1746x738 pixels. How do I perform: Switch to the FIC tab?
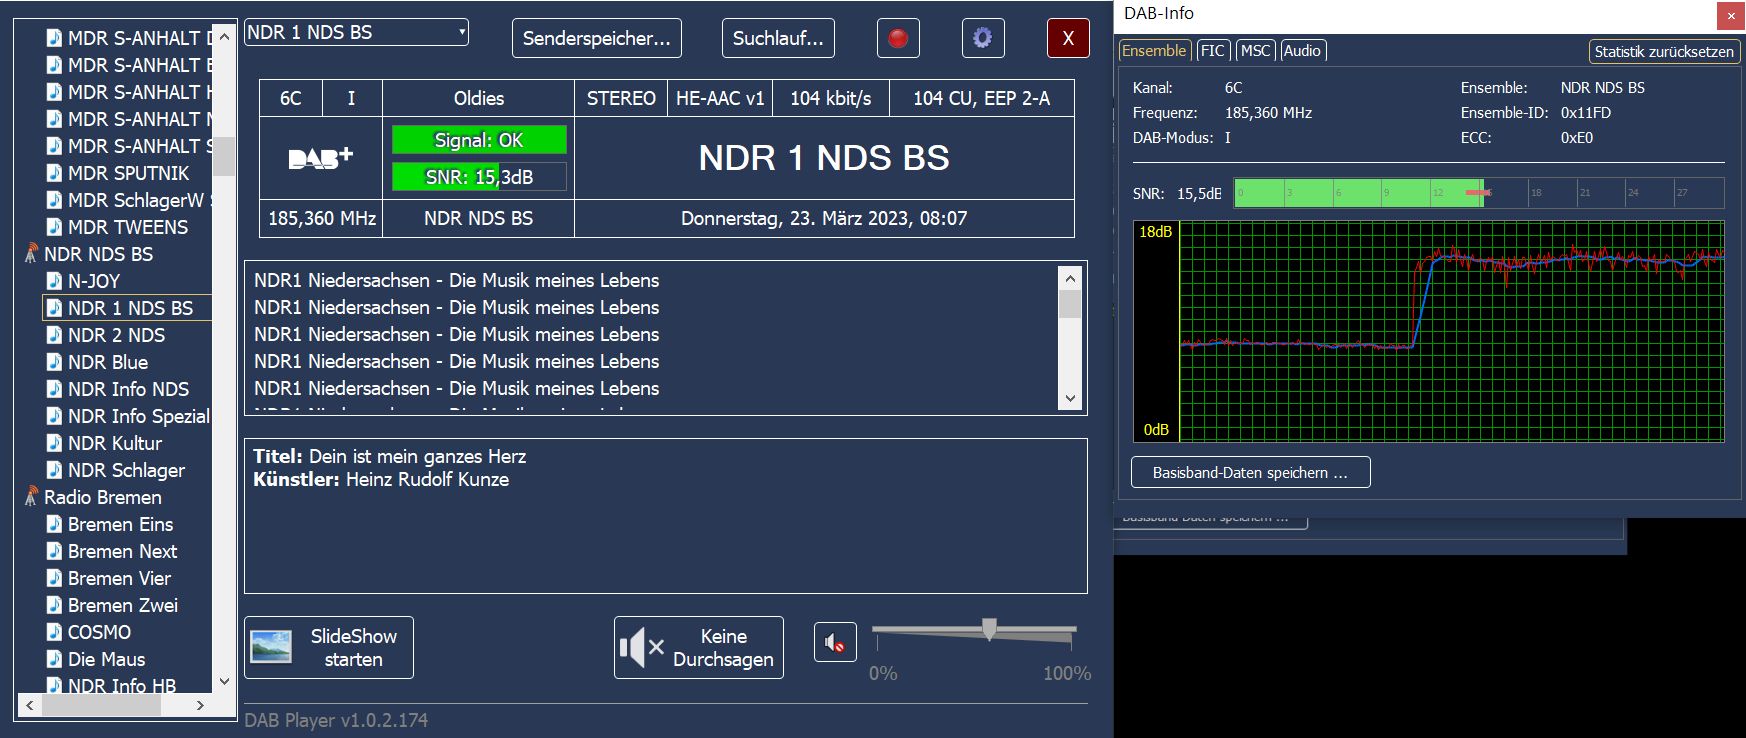coord(1212,51)
